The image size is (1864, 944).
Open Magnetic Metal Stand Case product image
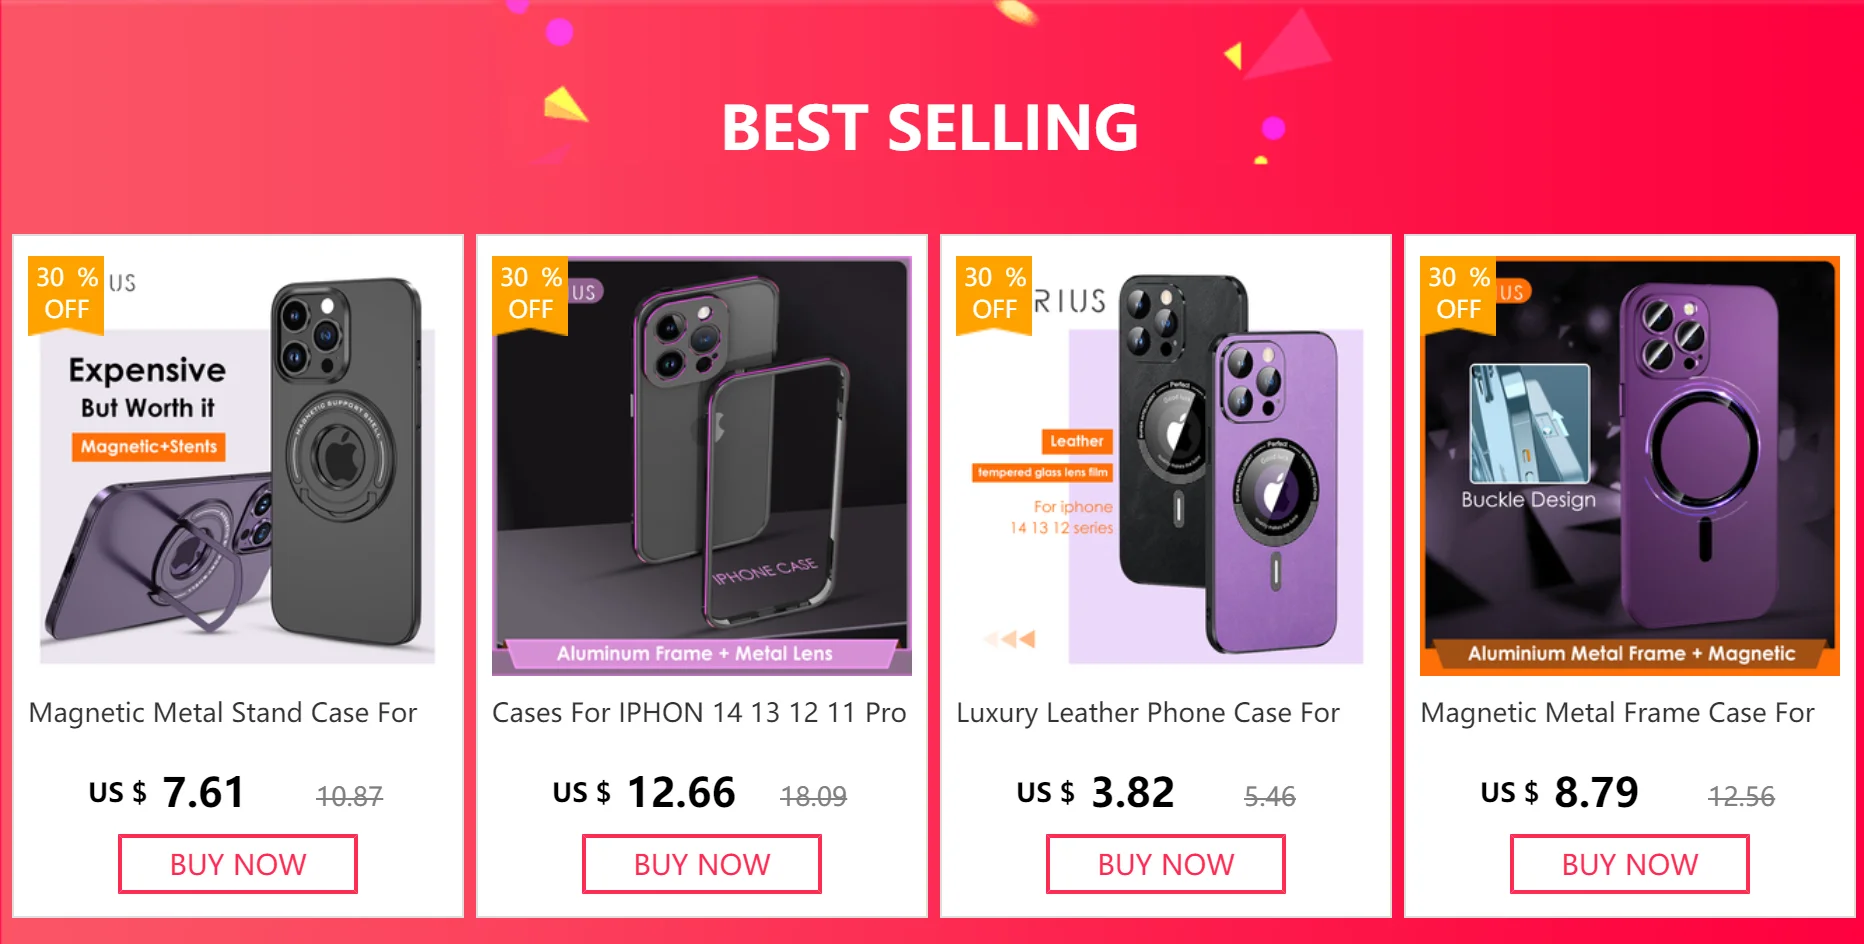click(238, 466)
